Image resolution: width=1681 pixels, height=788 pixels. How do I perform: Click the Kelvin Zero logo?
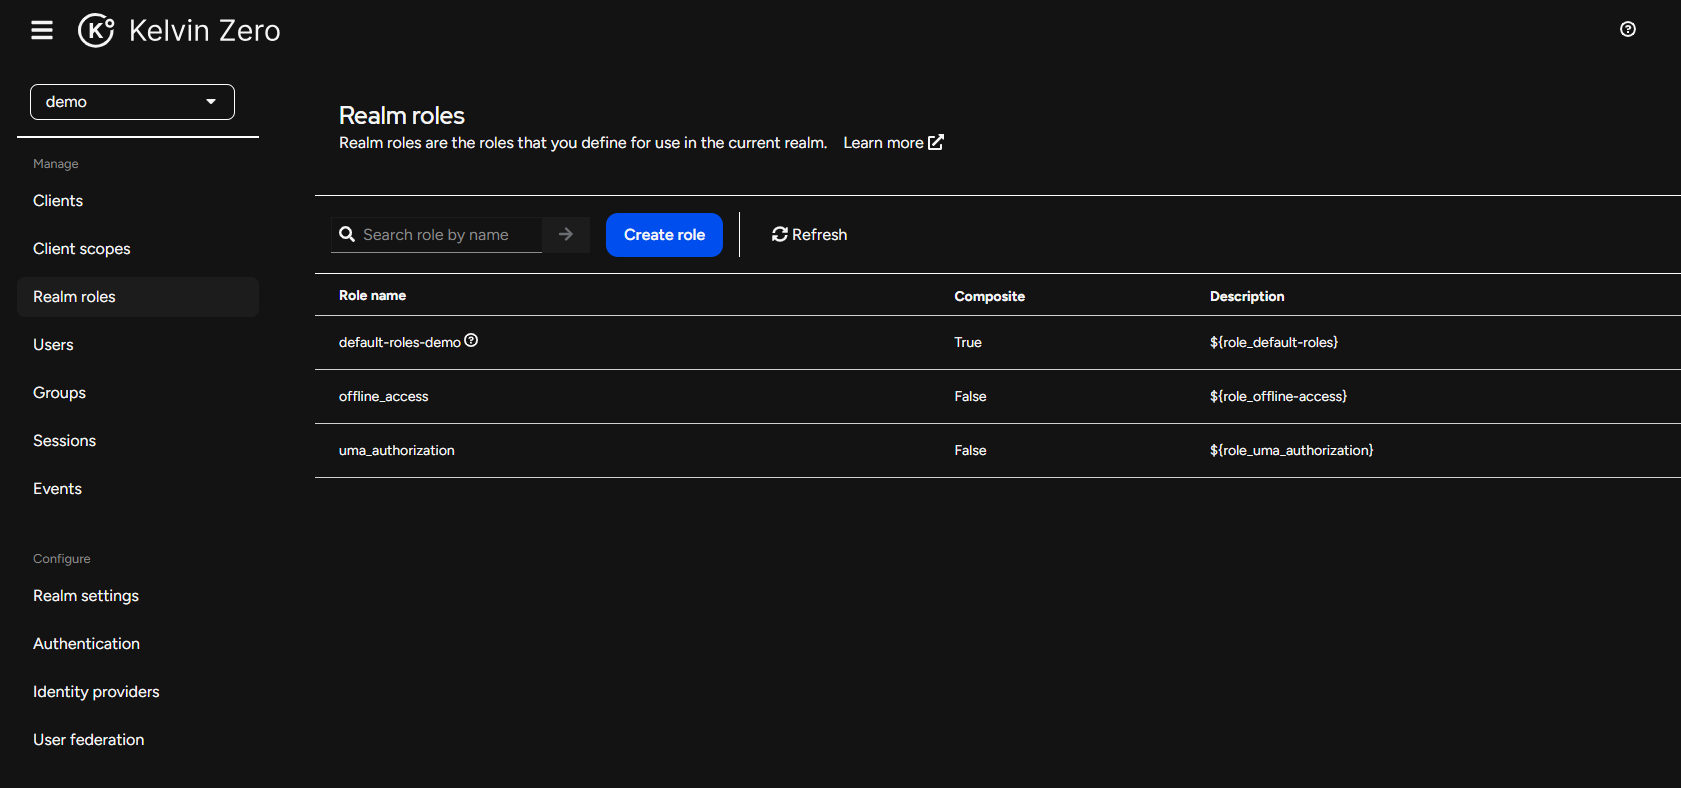click(x=180, y=31)
